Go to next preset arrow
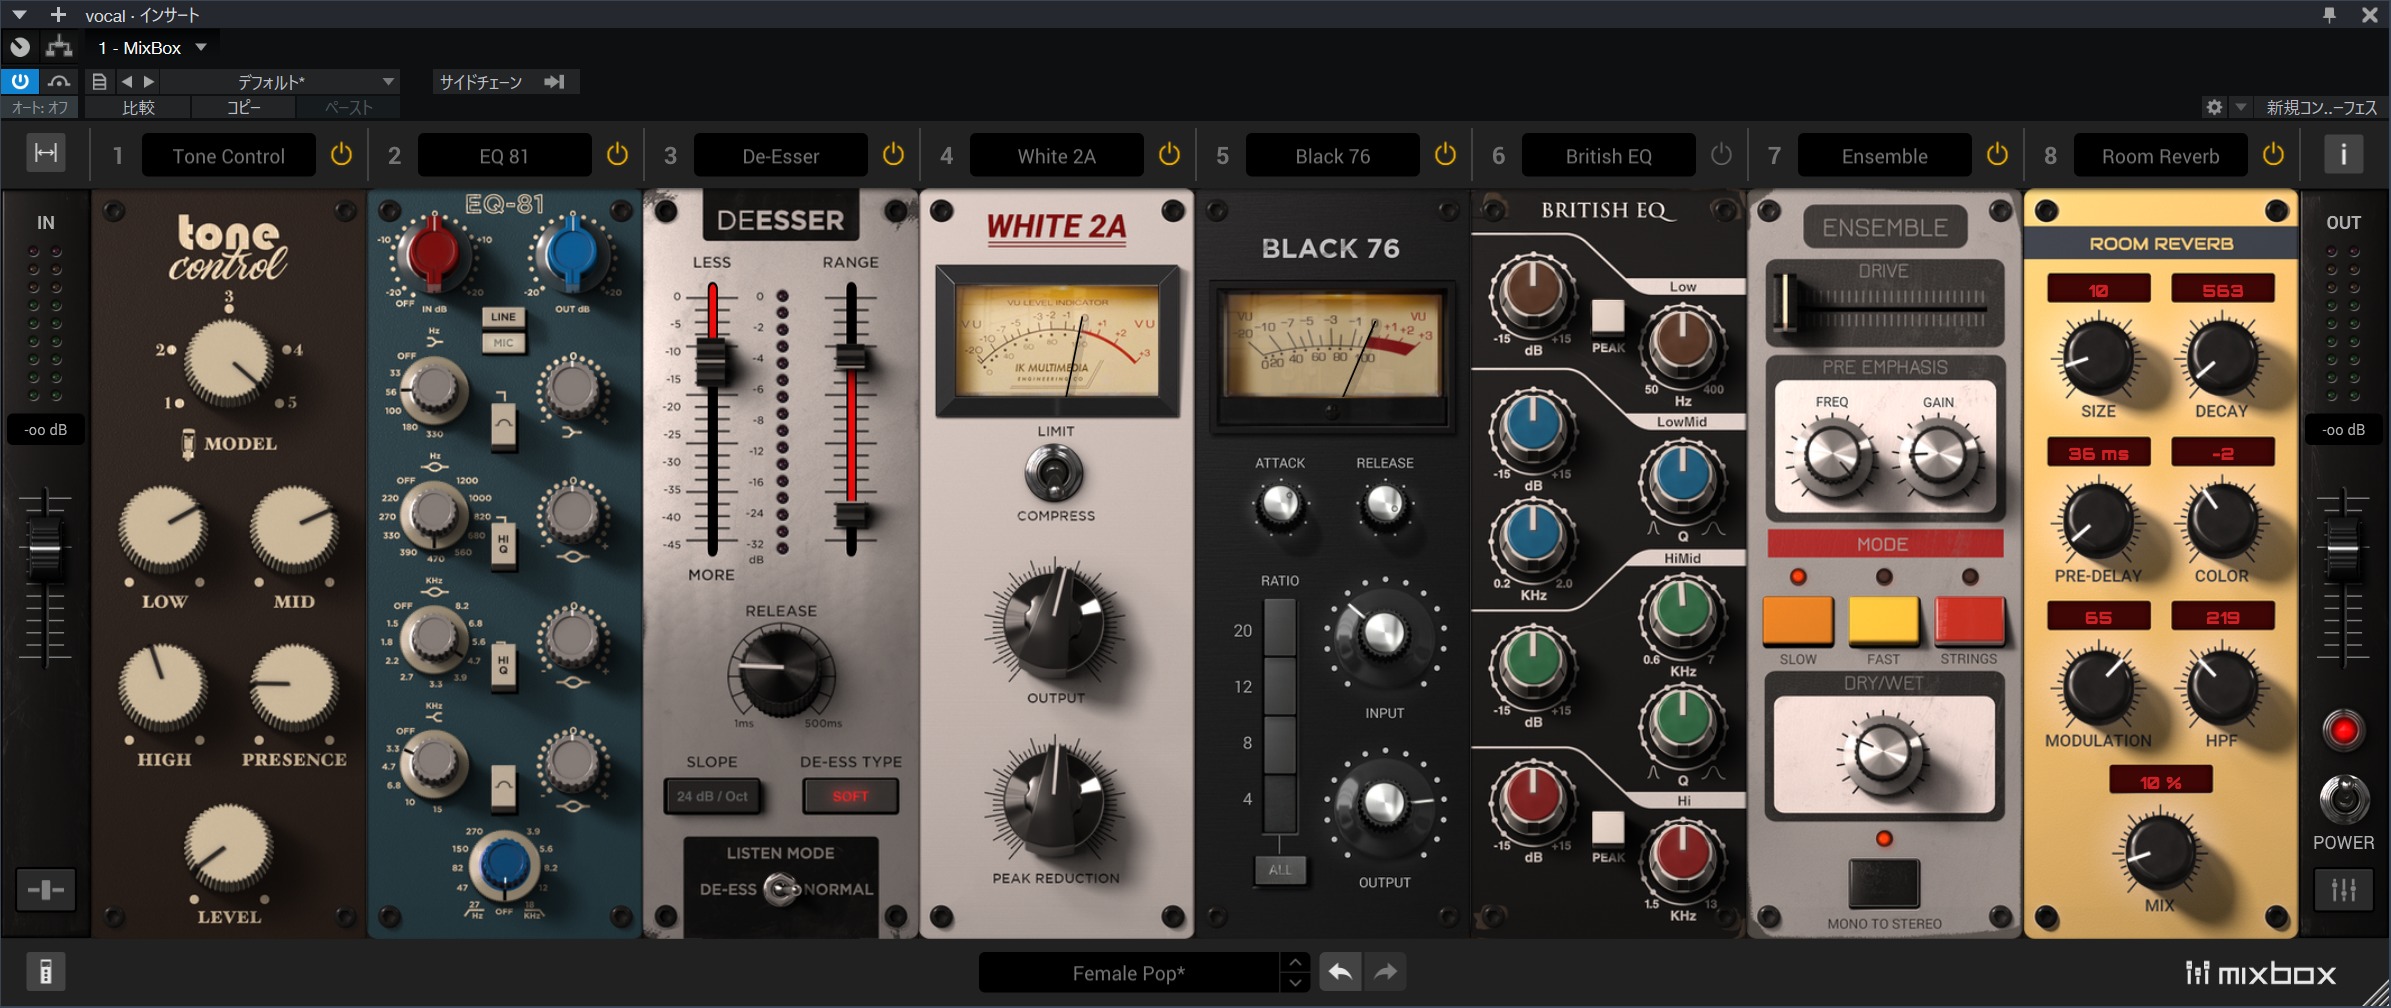The image size is (2391, 1008). (149, 82)
